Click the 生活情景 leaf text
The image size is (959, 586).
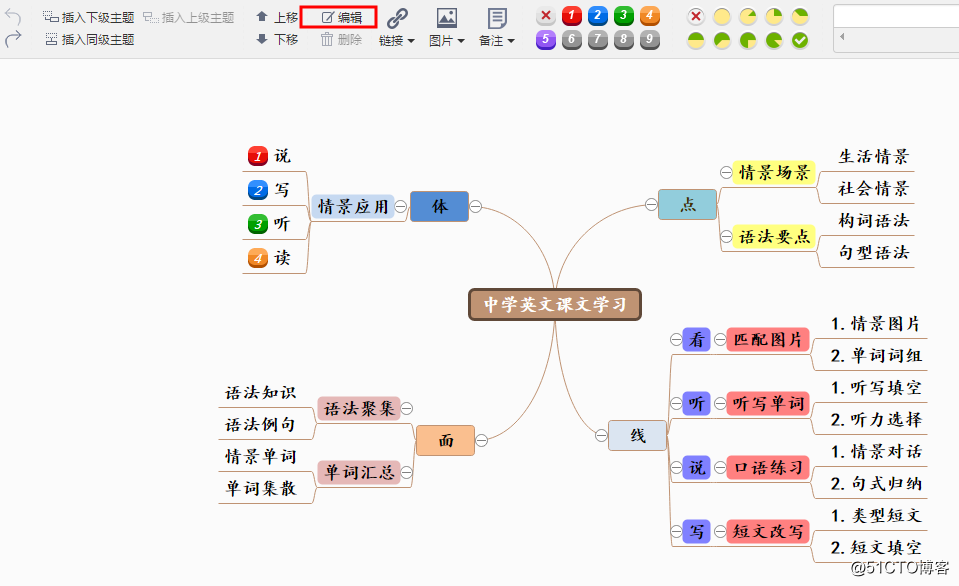pyautogui.click(x=873, y=157)
